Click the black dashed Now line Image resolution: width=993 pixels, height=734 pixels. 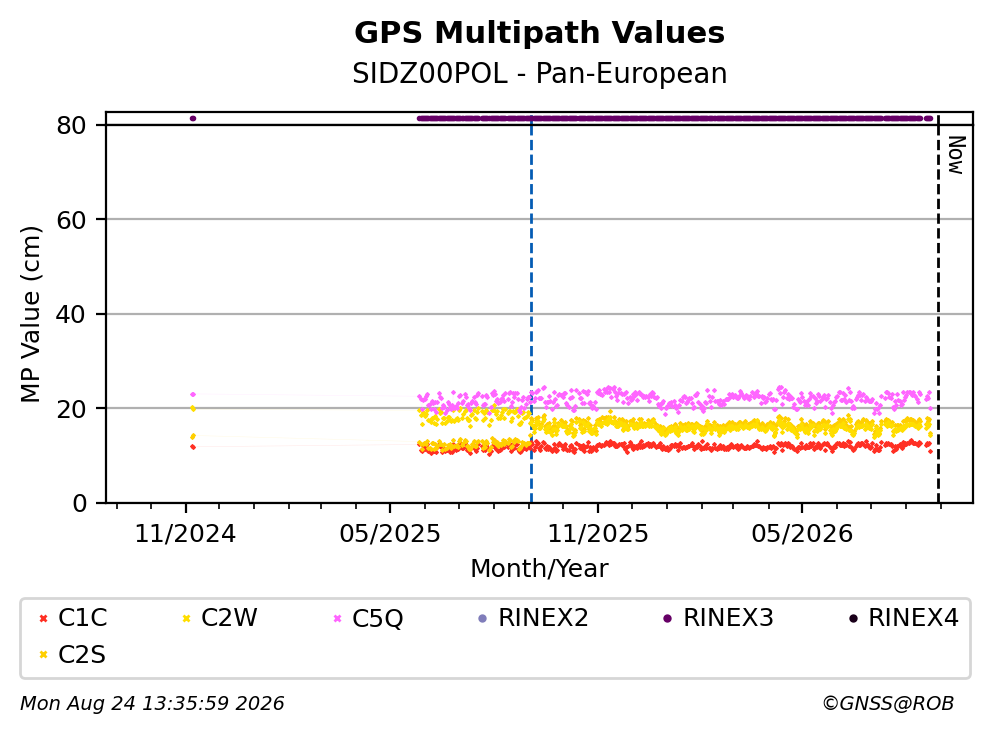pos(939,308)
